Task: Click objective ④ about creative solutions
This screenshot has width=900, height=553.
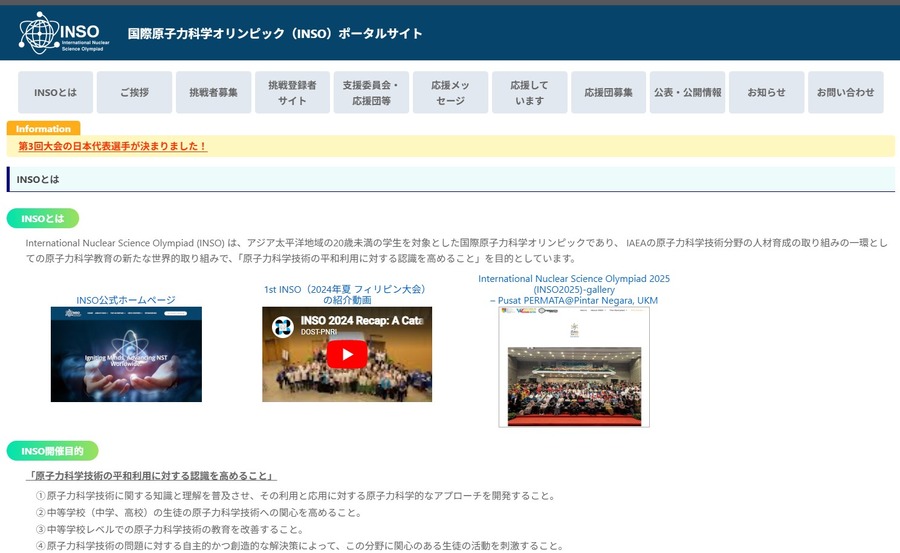Action: (x=300, y=546)
